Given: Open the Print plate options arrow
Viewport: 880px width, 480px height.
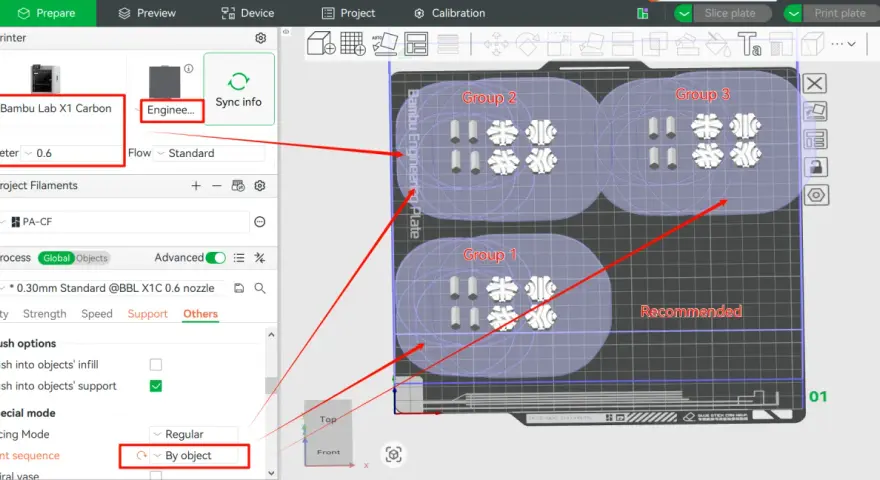Looking at the screenshot, I should [794, 13].
